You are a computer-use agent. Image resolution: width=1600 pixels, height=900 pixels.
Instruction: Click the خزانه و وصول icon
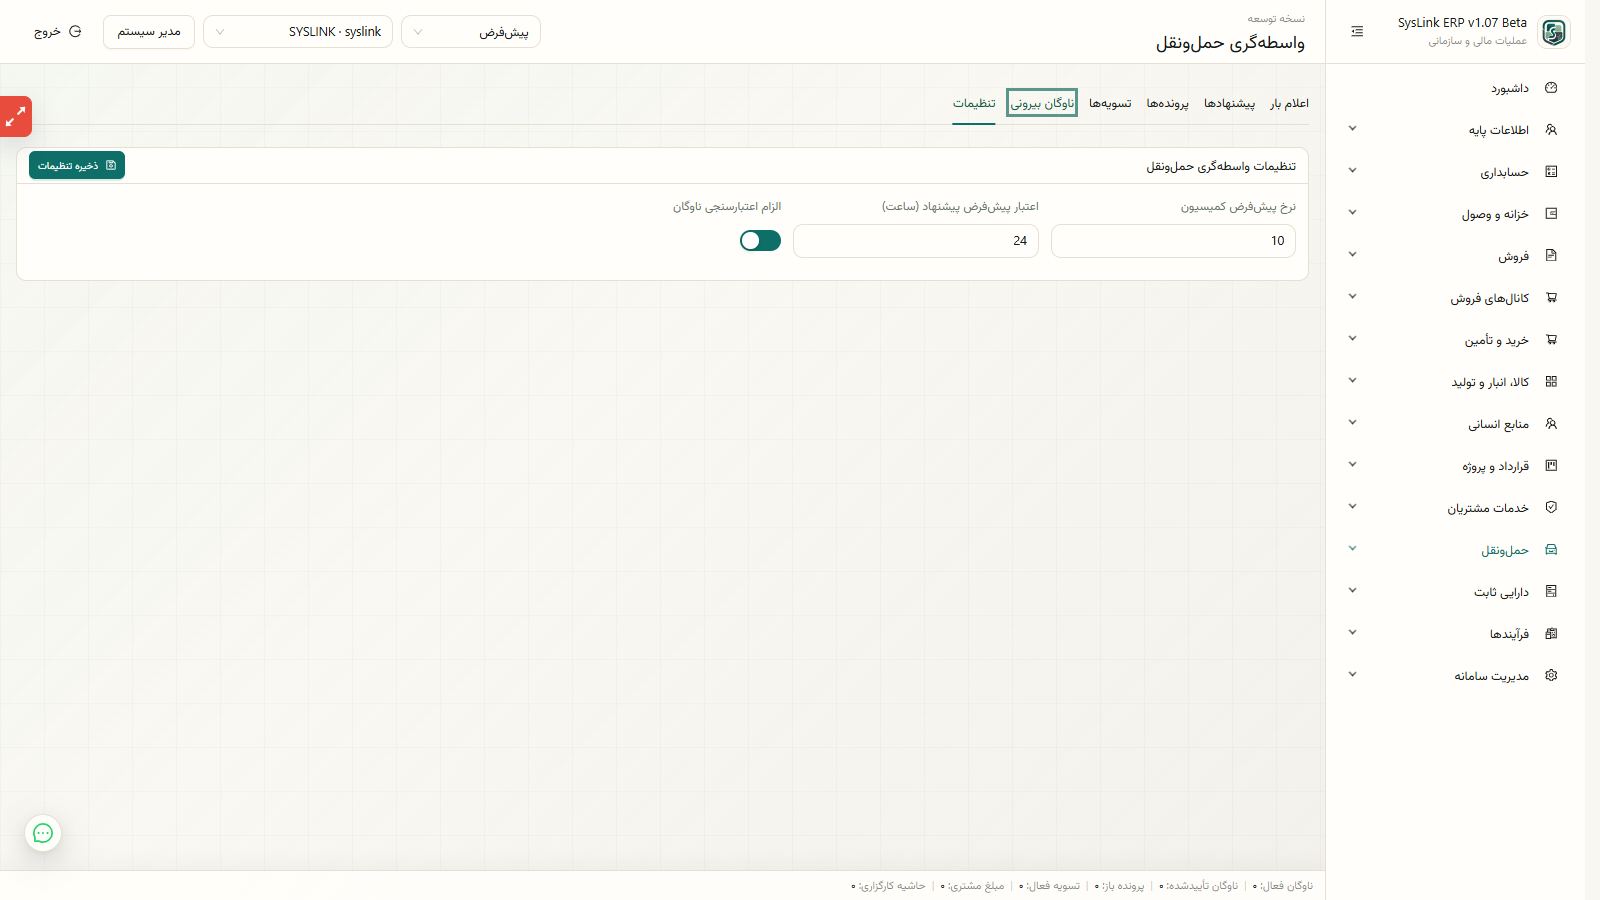coord(1551,214)
